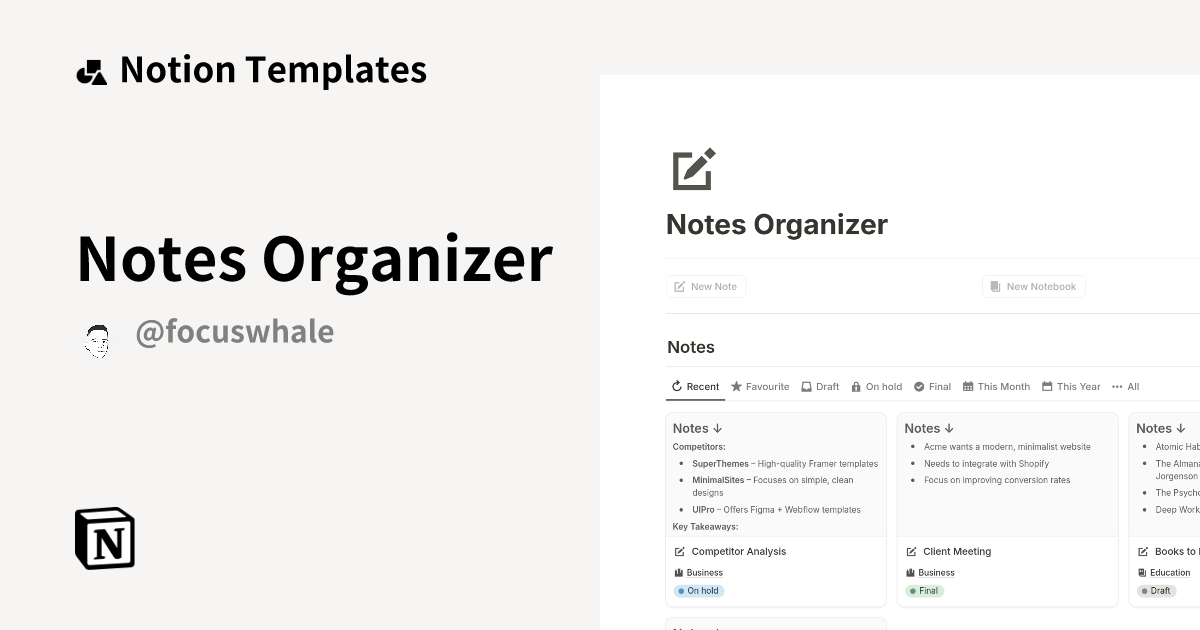1200x630 pixels.
Task: Click the New Notebook button
Action: click(1034, 286)
